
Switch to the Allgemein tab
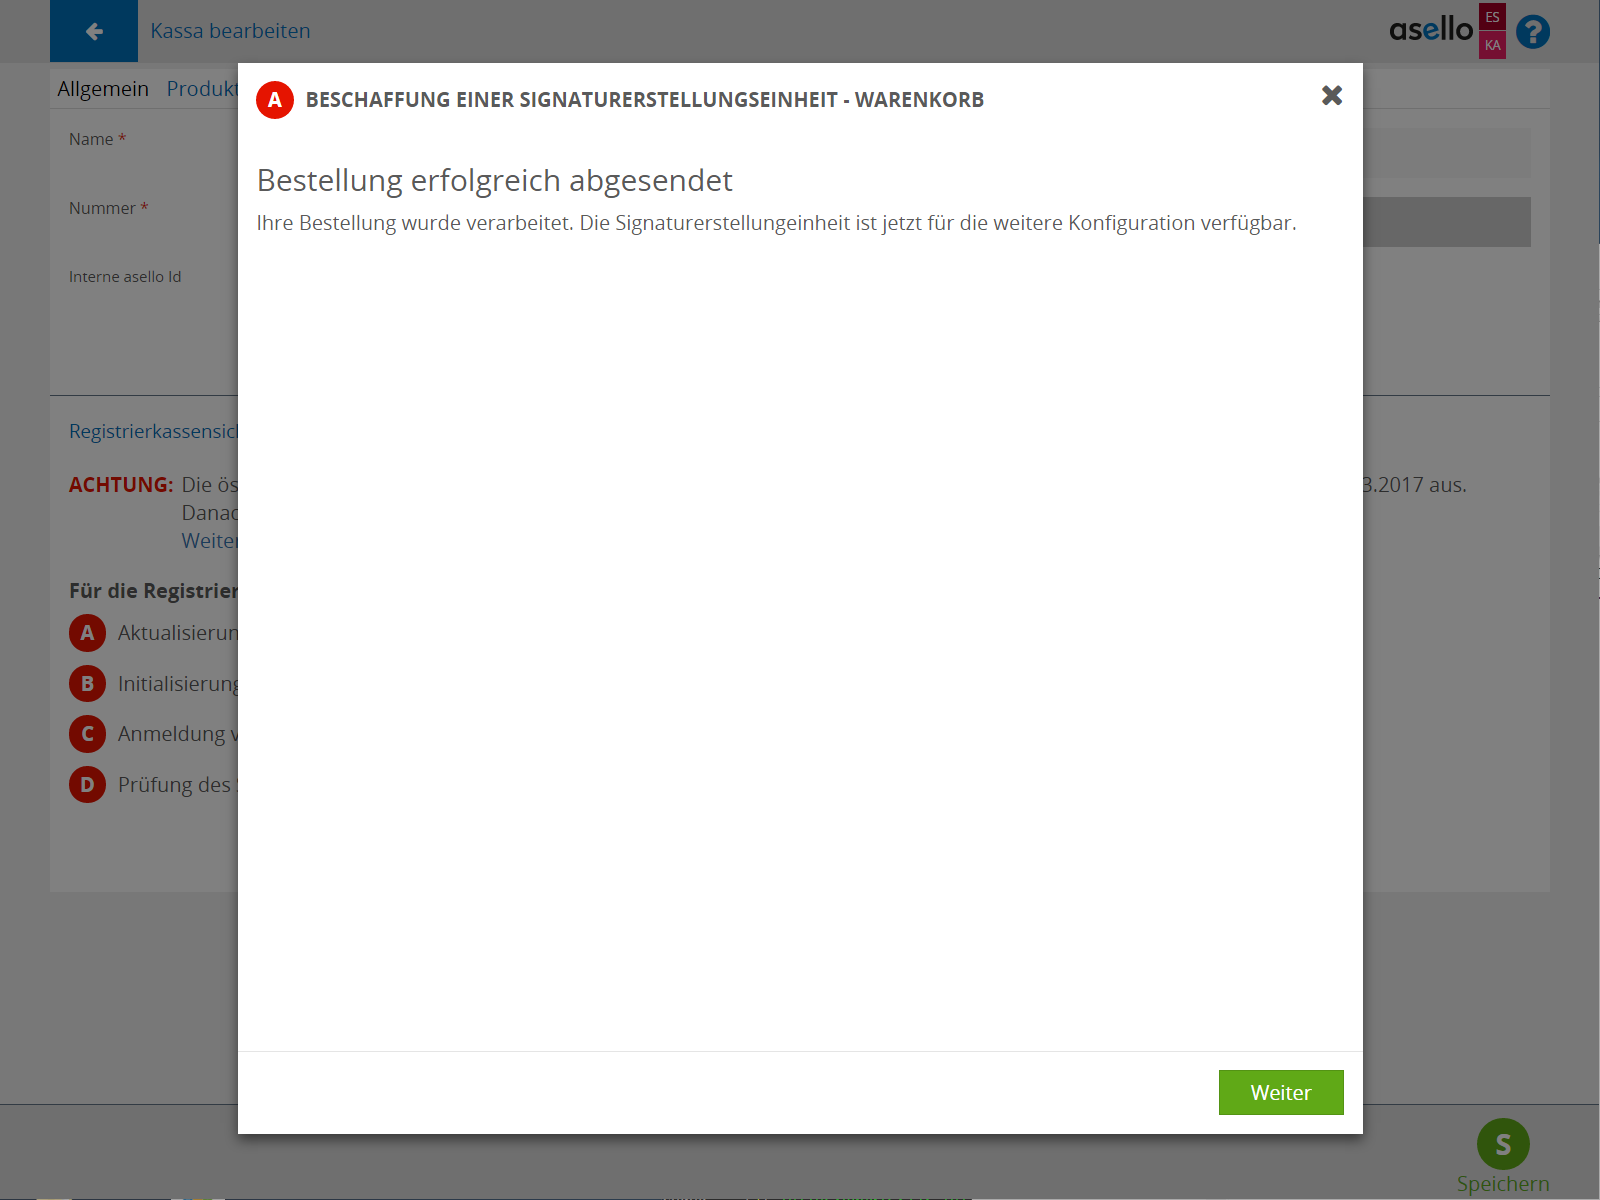coord(103,89)
